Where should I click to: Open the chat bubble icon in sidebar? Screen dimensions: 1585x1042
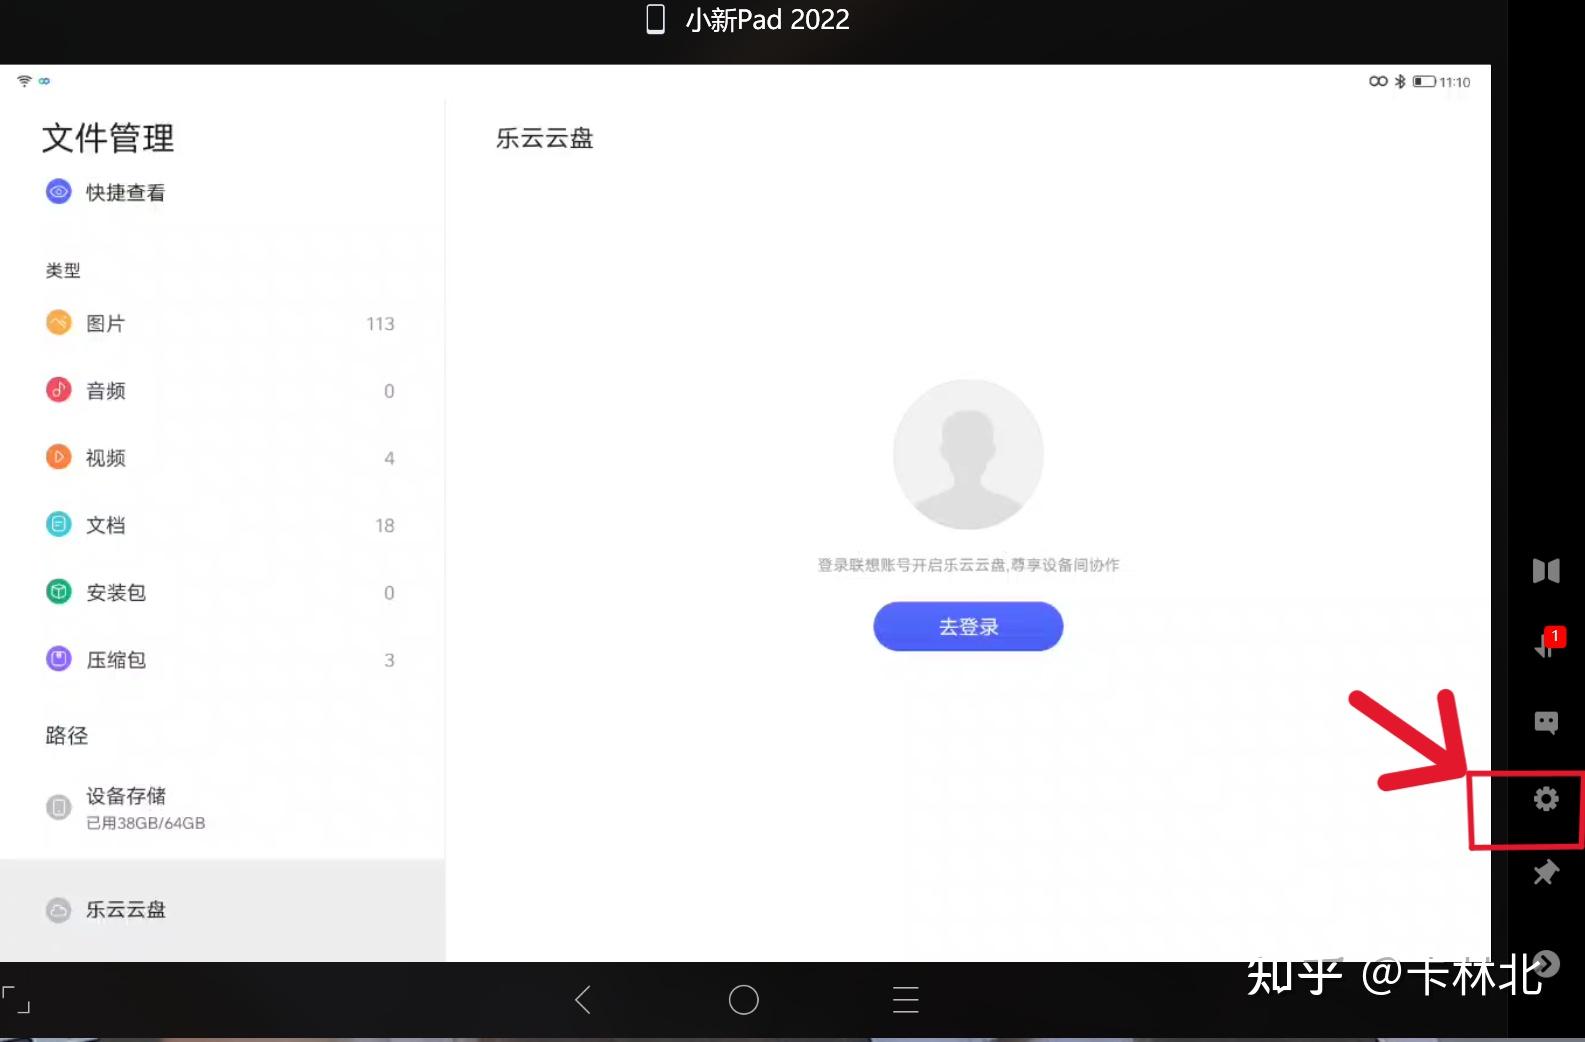(x=1546, y=722)
